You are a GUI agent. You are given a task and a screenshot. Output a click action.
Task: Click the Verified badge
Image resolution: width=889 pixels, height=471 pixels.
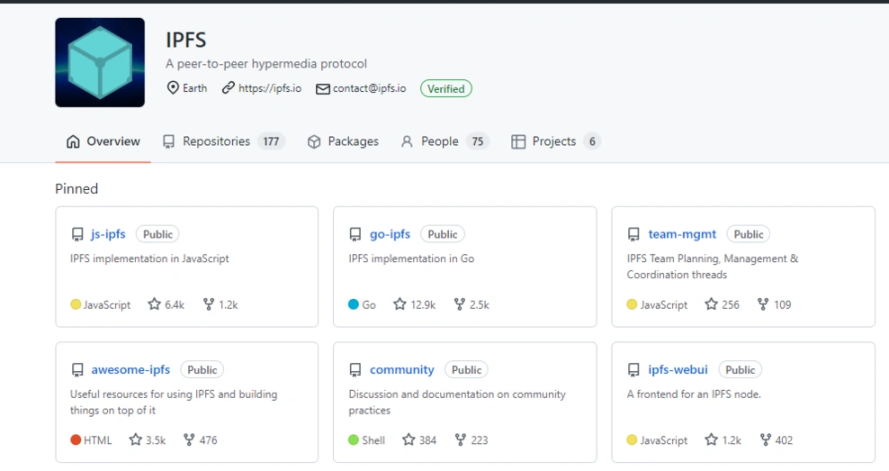coord(446,88)
